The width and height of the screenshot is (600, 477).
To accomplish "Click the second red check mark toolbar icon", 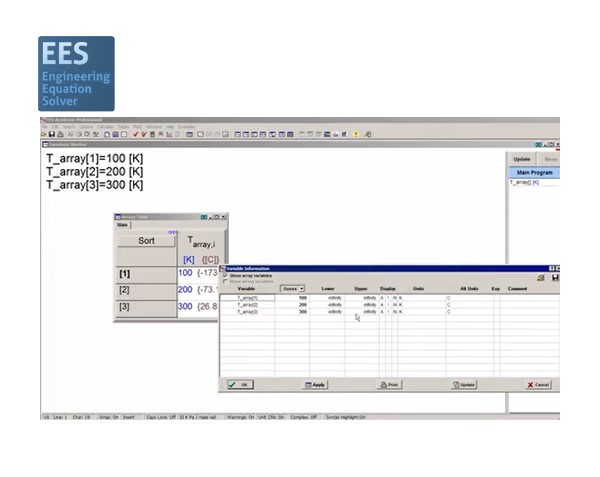I will pyautogui.click(x=144, y=134).
